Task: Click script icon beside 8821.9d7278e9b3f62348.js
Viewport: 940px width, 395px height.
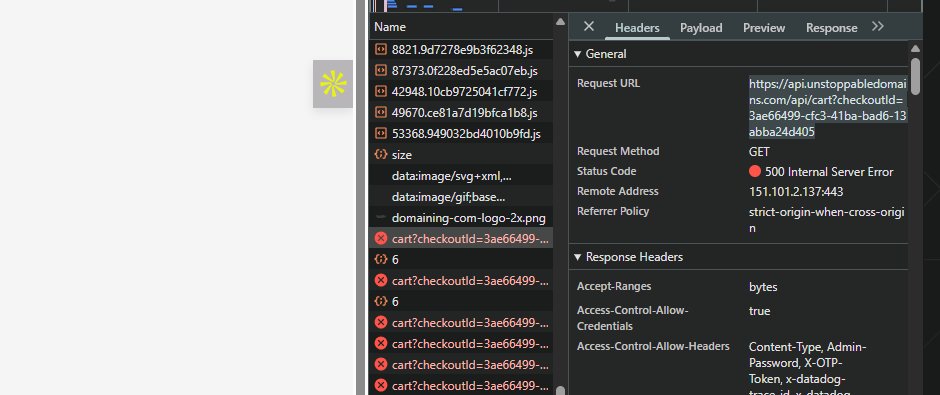Action: pyautogui.click(x=381, y=49)
